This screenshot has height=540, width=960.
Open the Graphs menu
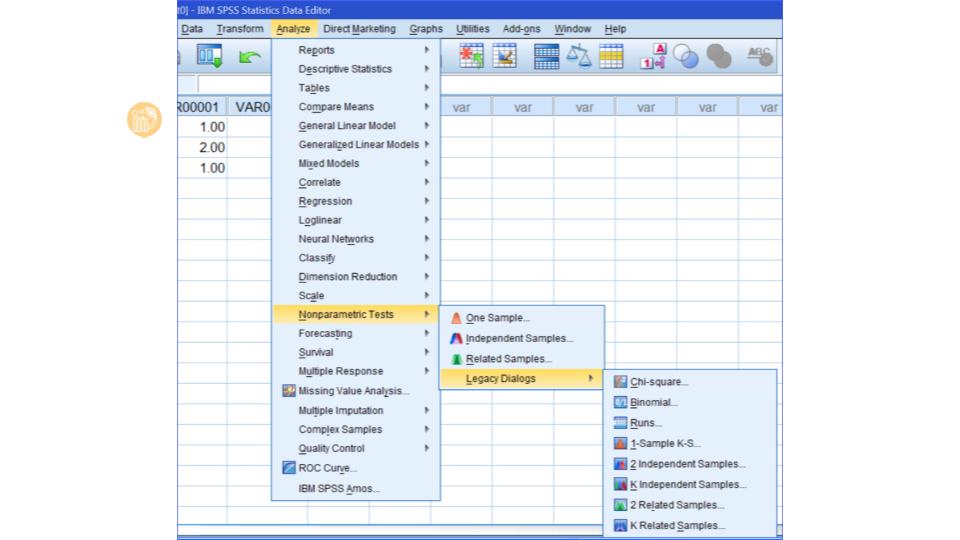click(x=426, y=29)
